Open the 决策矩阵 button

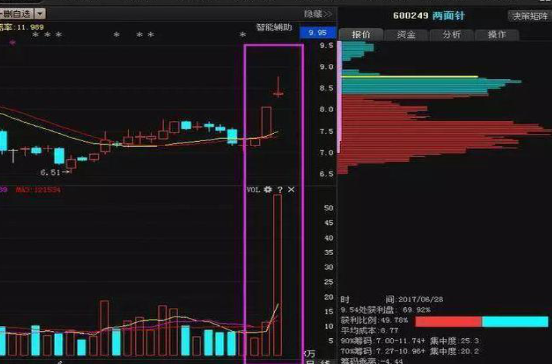529,16
